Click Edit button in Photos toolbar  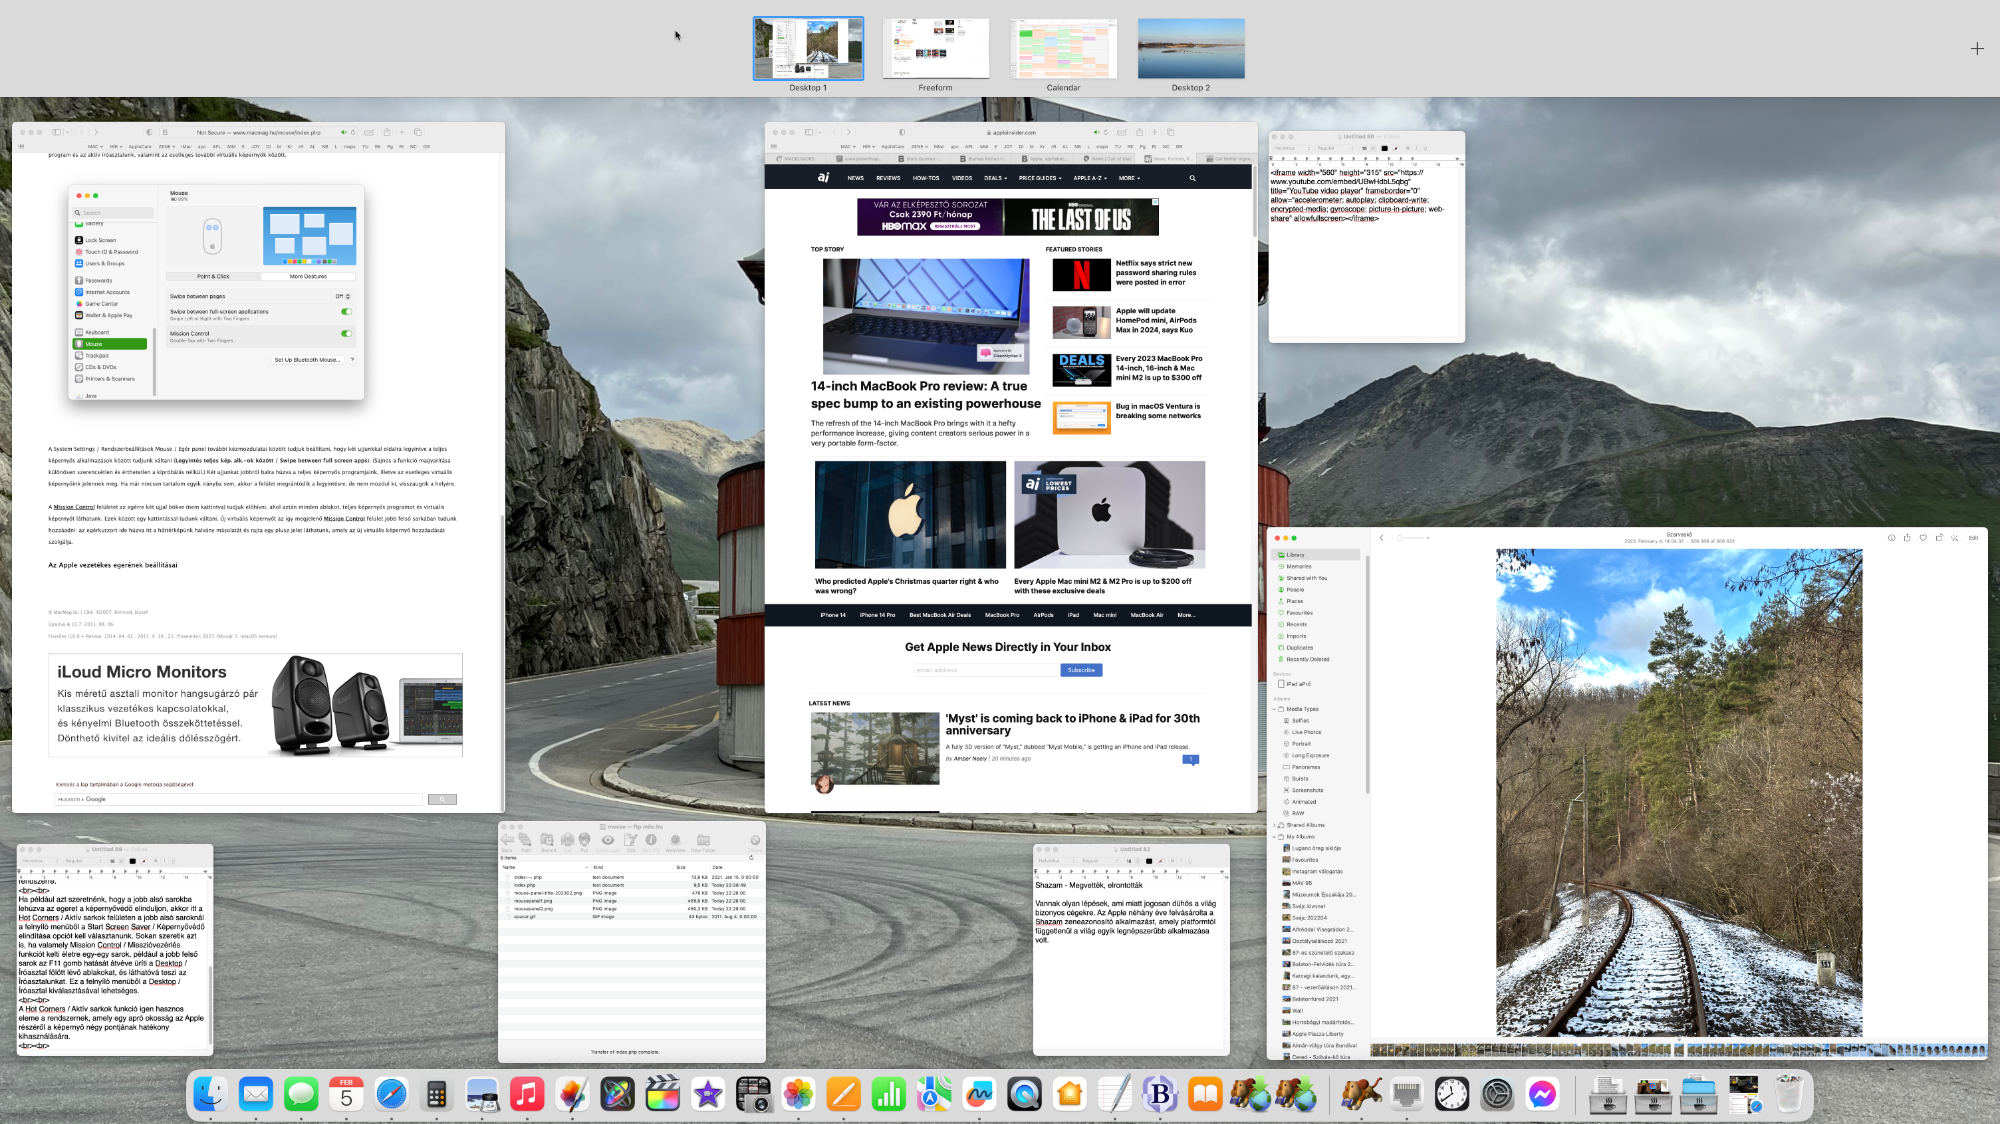pos(1973,538)
